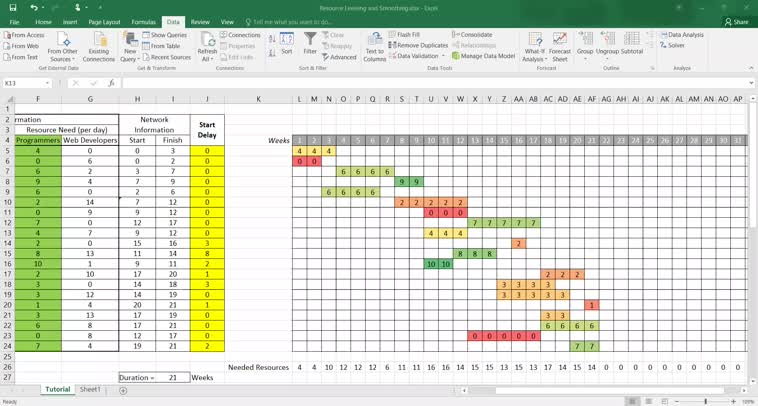The image size is (758, 406).
Task: Click the Existing Connections icon
Action: click(x=99, y=45)
